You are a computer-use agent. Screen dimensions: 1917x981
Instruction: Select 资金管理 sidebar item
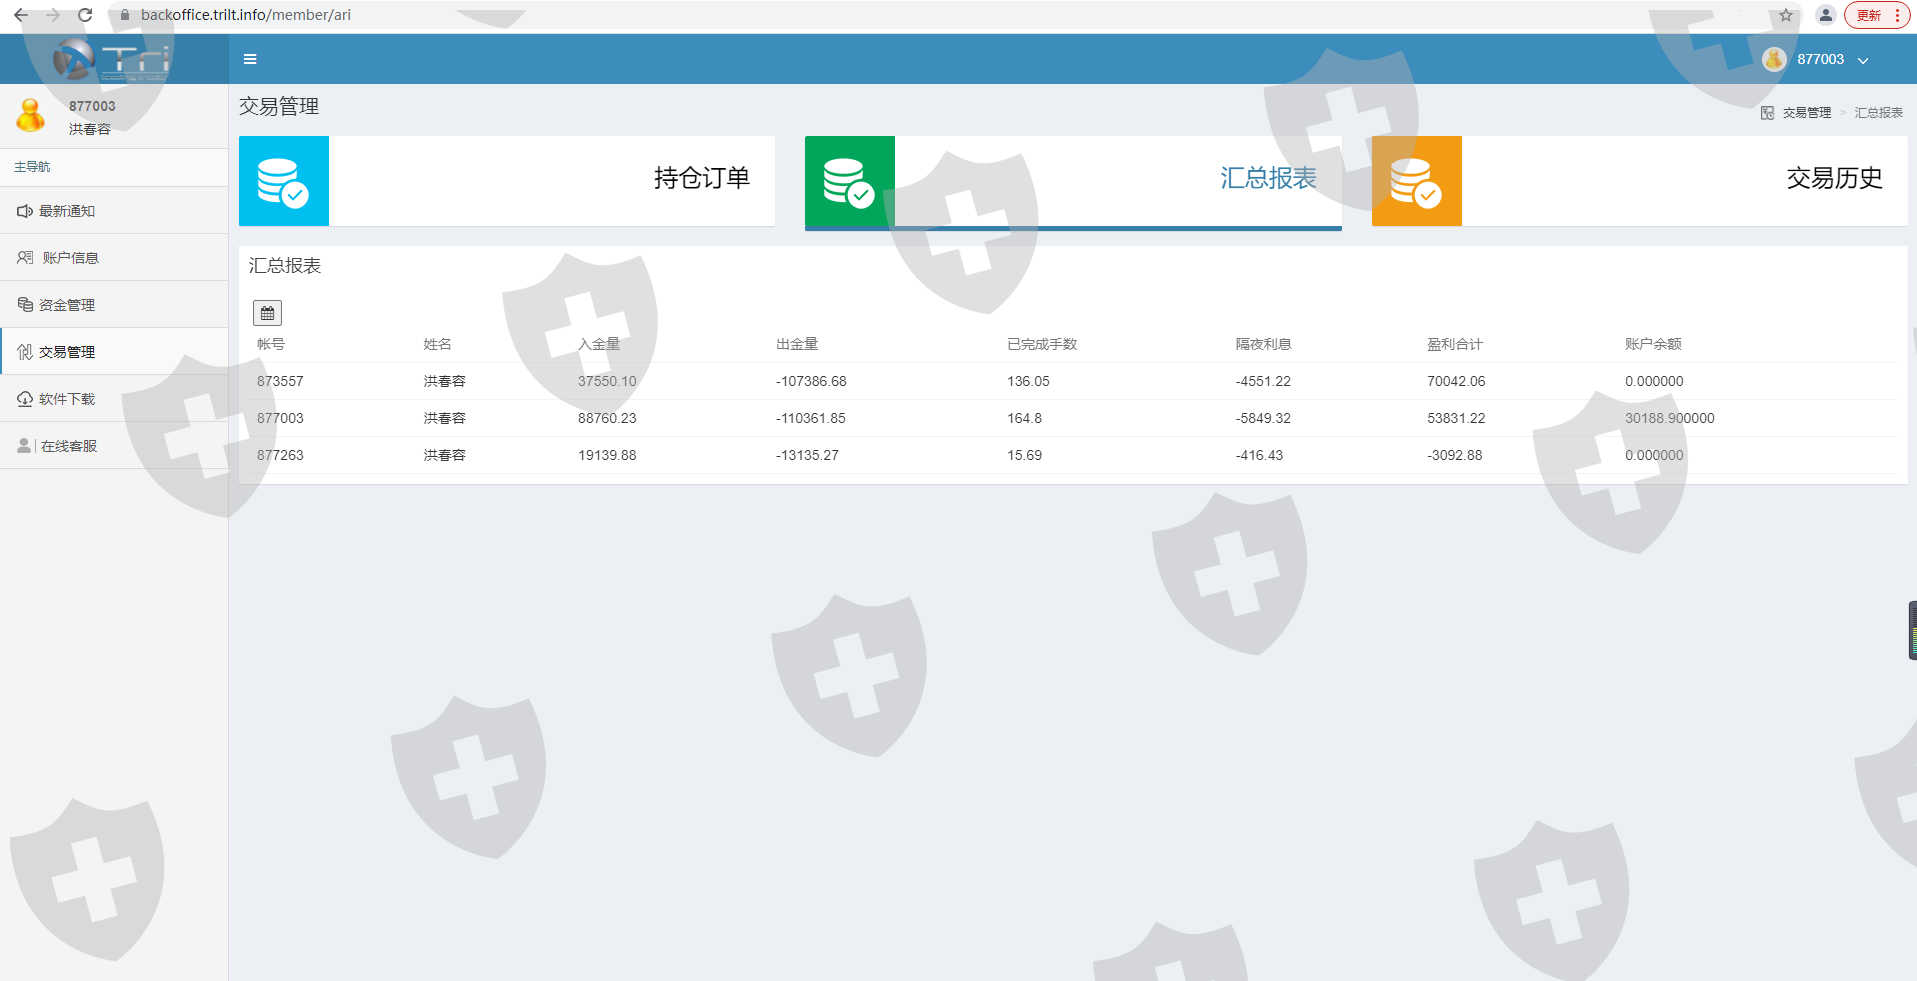coord(67,305)
